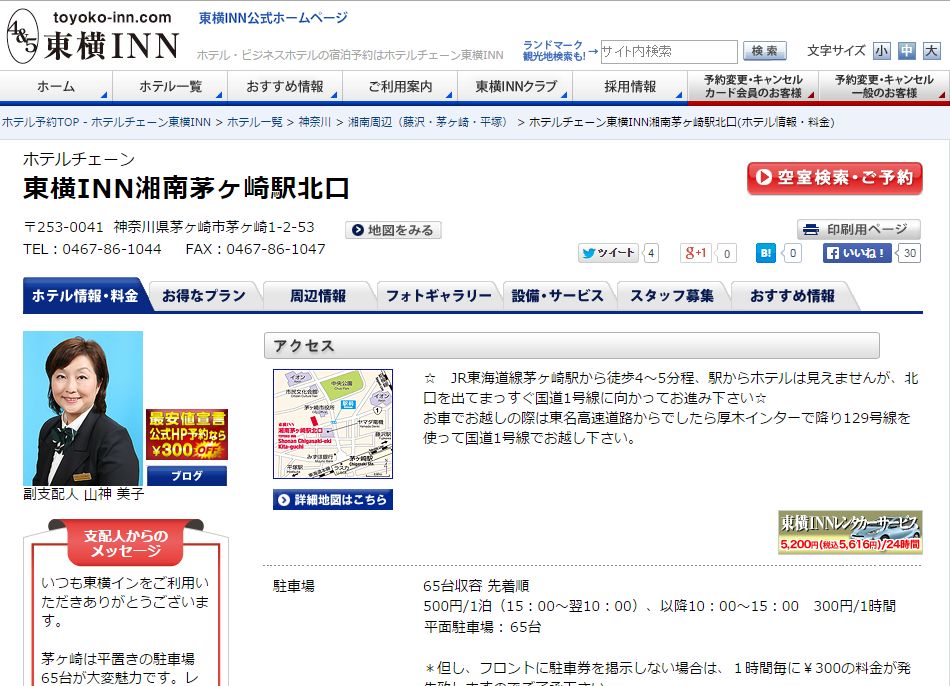Set font size to medium 中
This screenshot has width=950, height=686.
click(x=906, y=51)
